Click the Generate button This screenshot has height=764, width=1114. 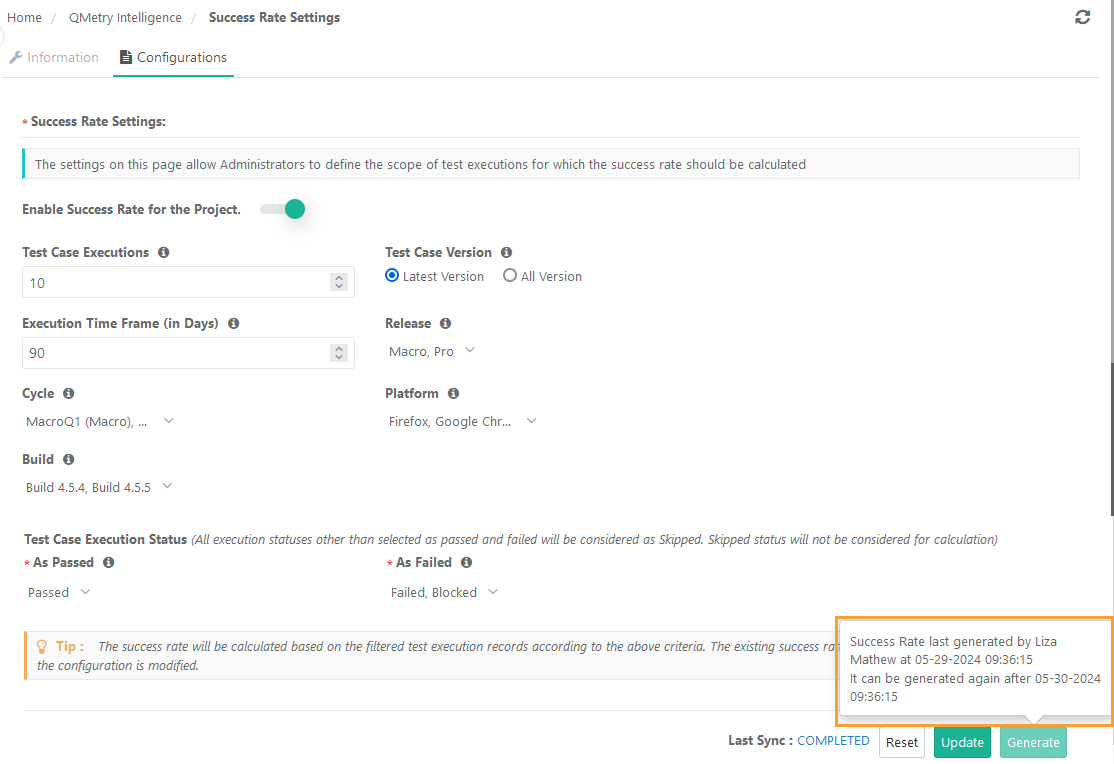click(1033, 742)
